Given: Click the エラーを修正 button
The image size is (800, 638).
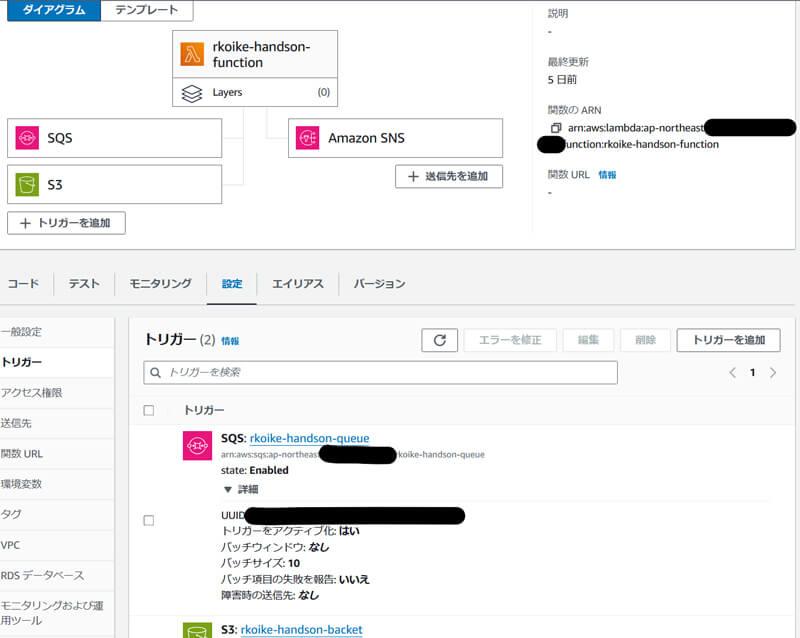Looking at the screenshot, I should [x=510, y=340].
